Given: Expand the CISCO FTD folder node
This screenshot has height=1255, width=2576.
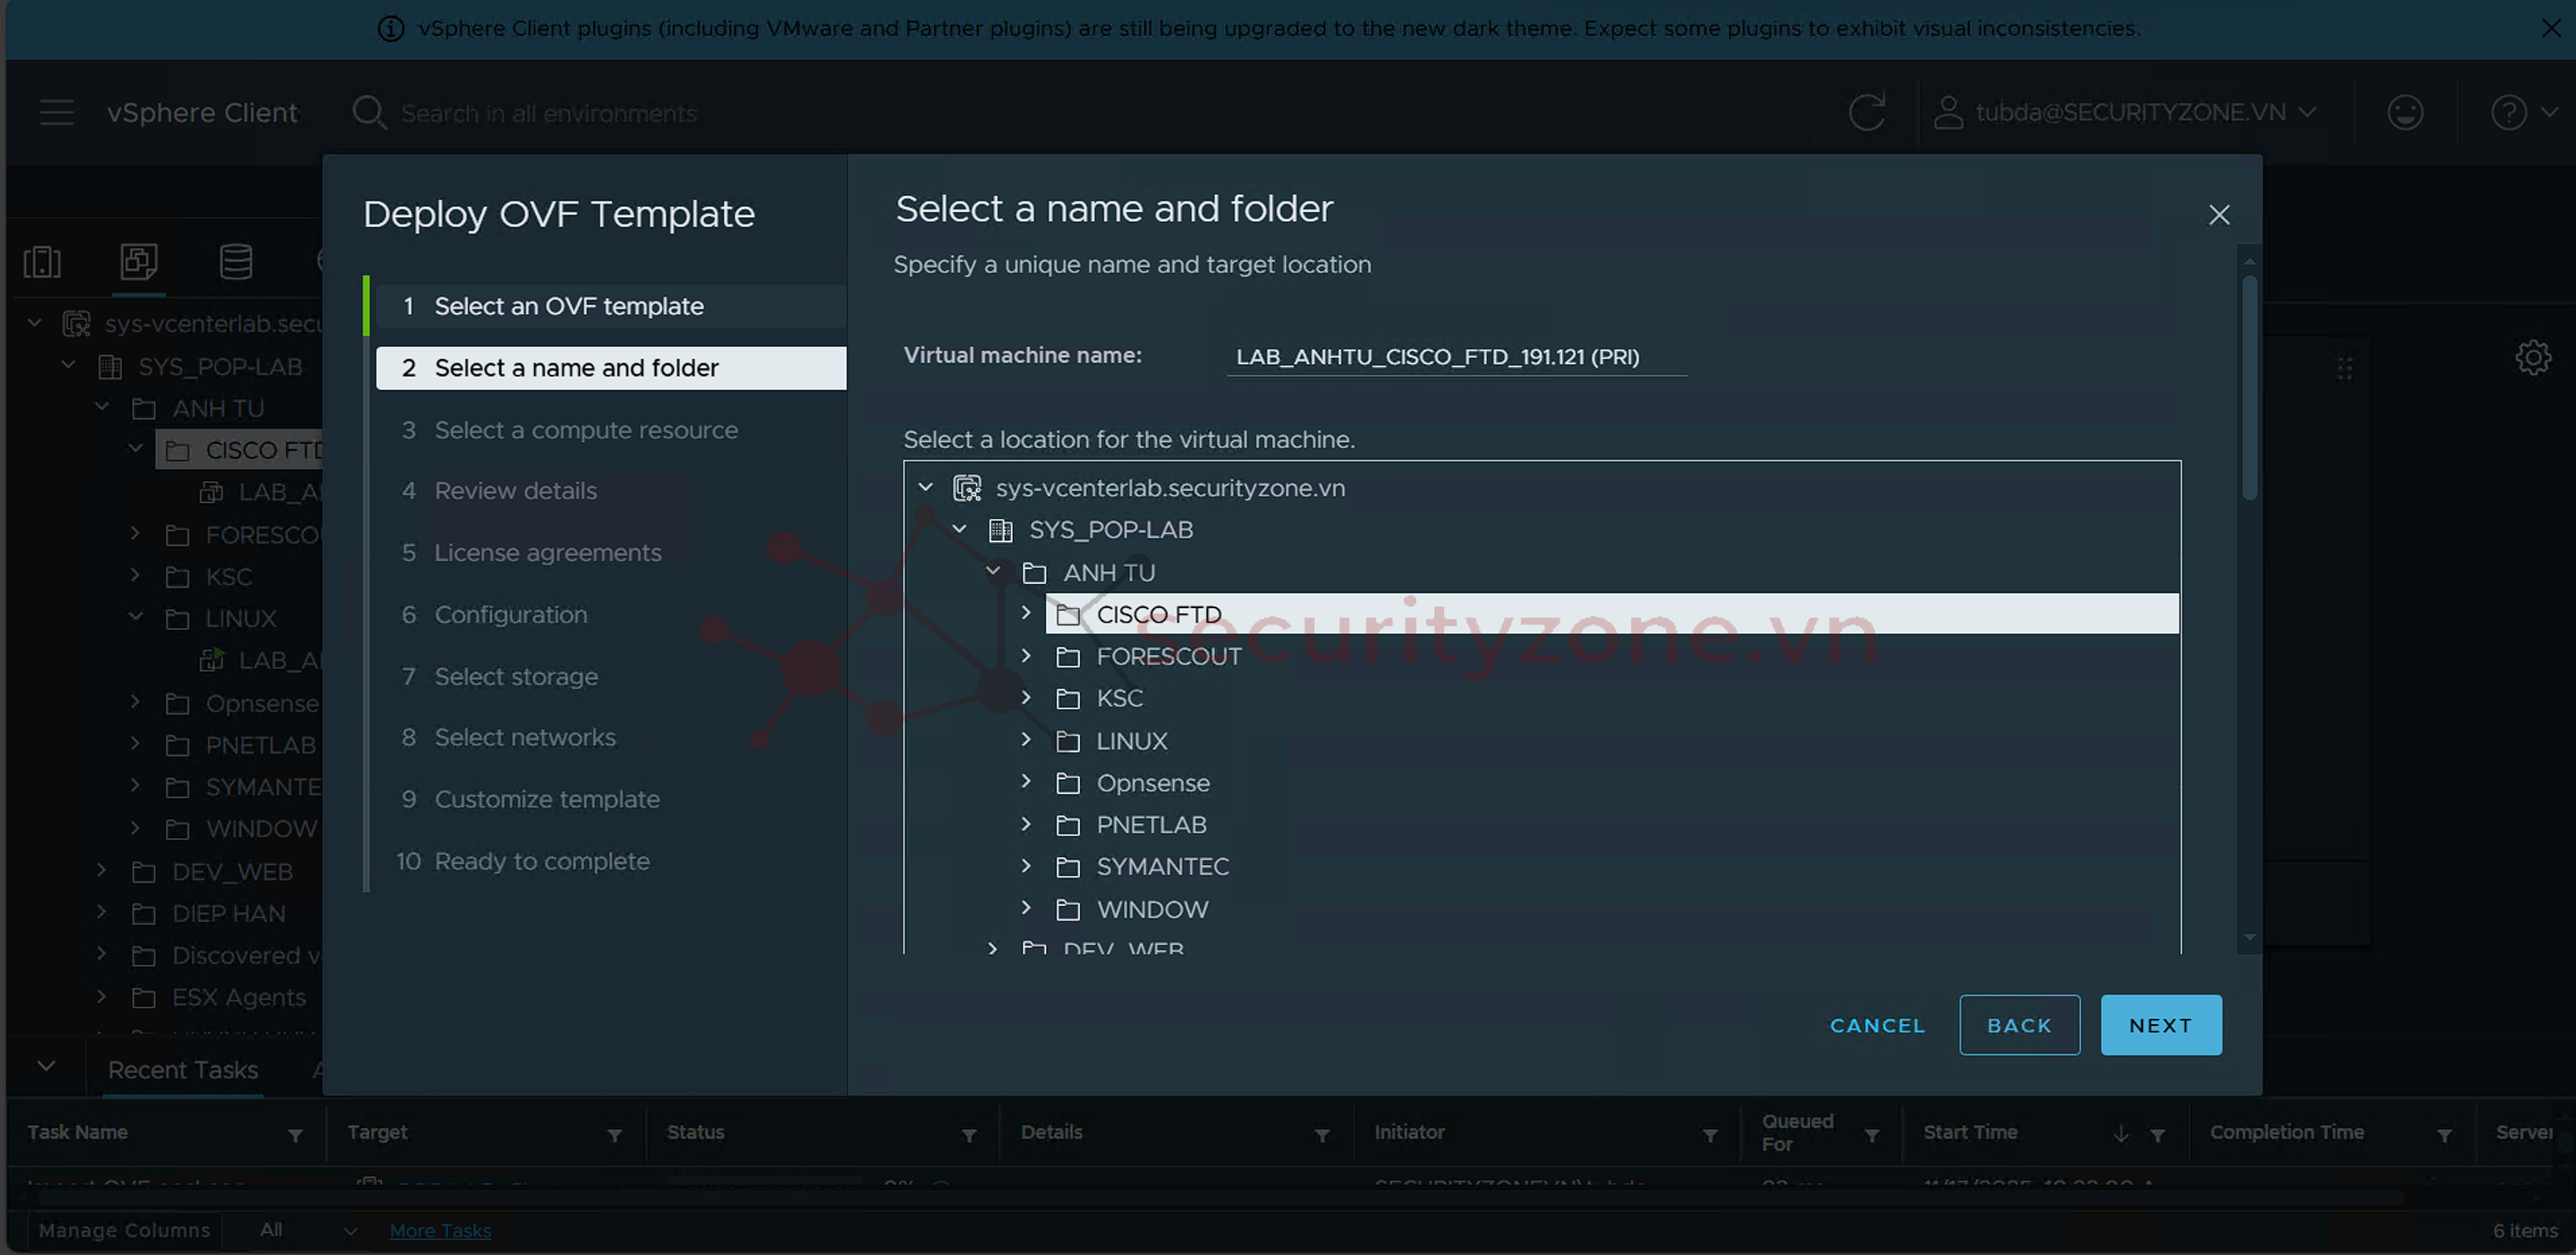Looking at the screenshot, I should coord(1026,613).
